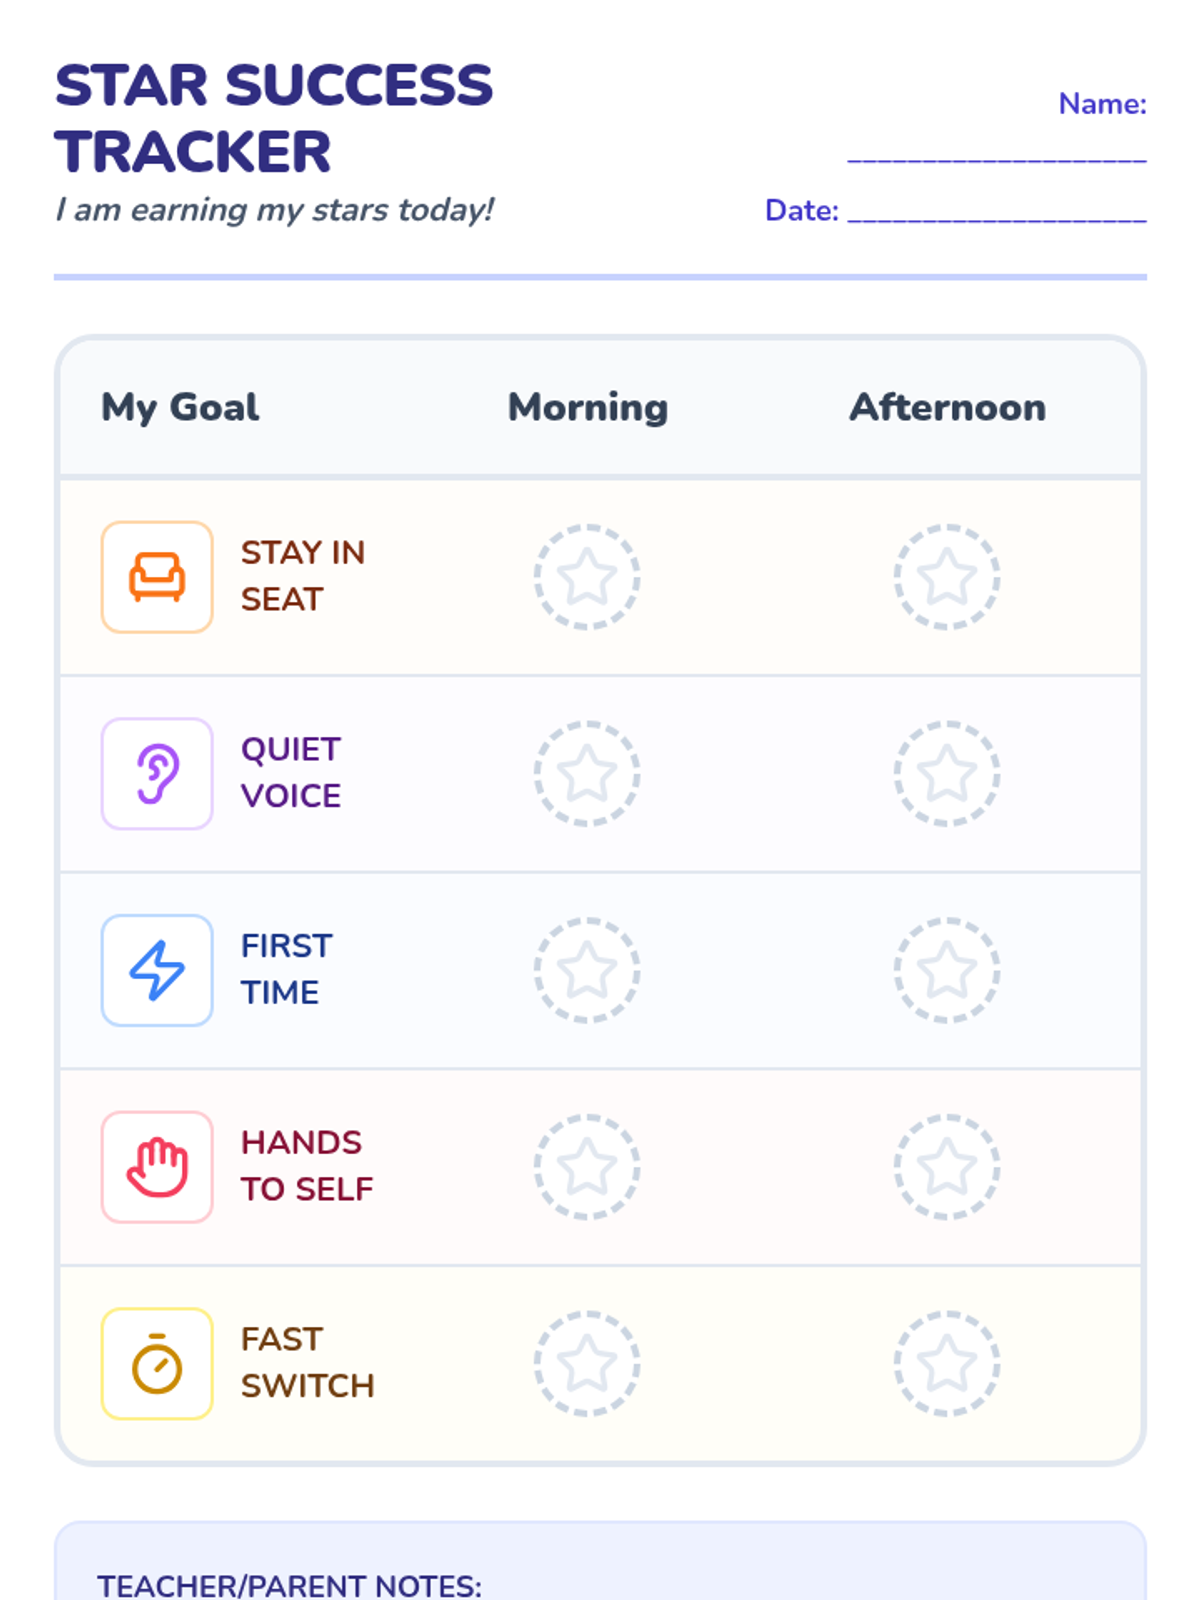Click the Teacher/Parent Notes section

pos(600,1570)
